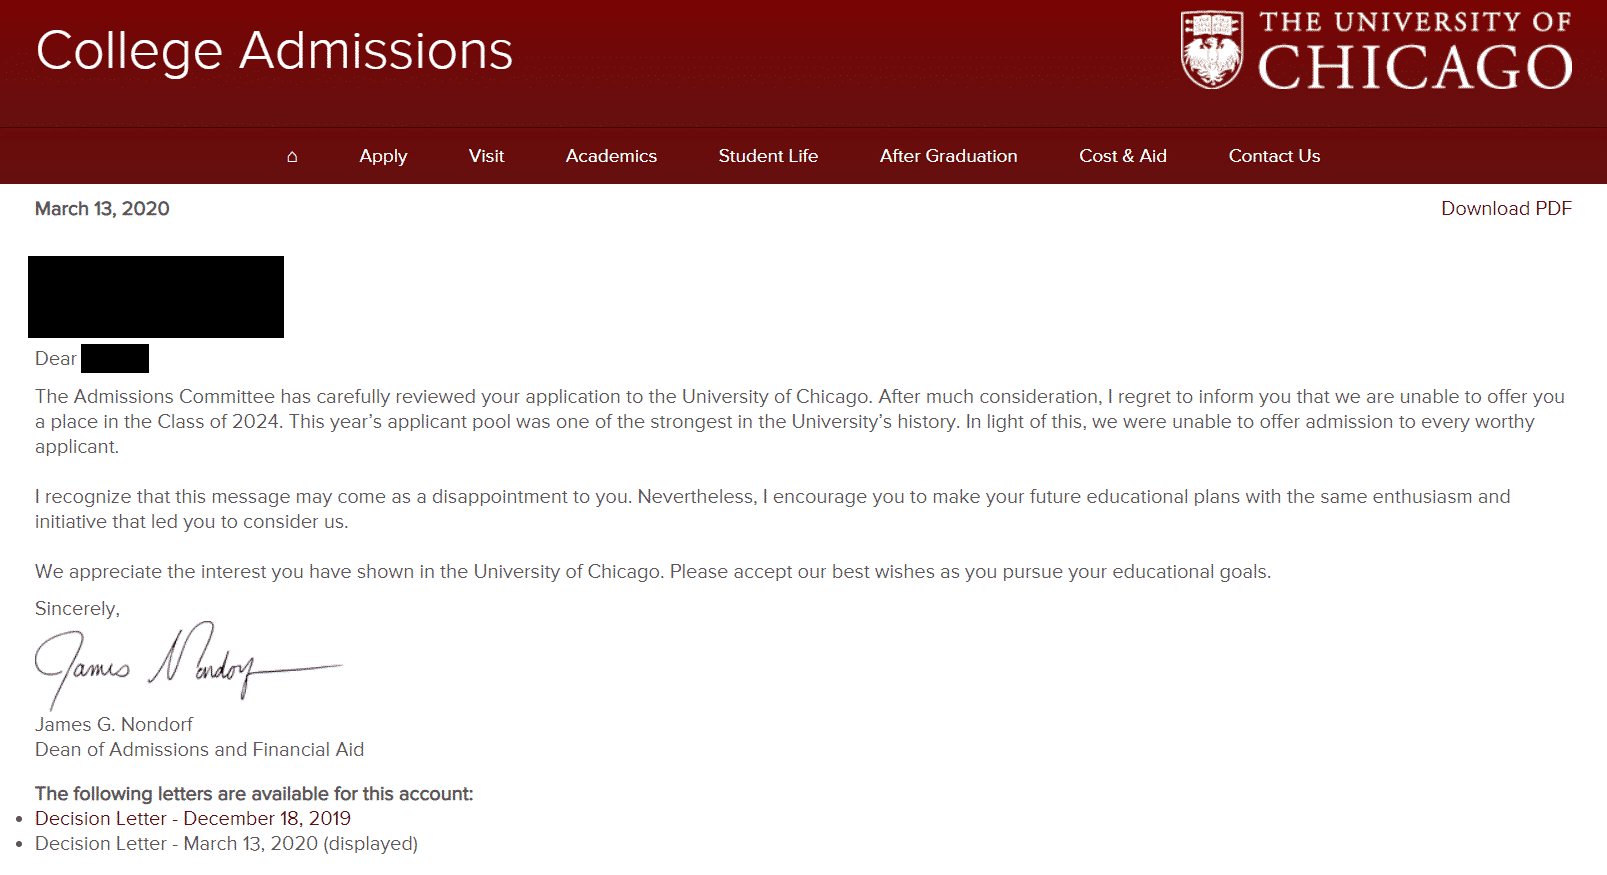
Task: Open the Cost & Aid page
Action: tap(1123, 156)
